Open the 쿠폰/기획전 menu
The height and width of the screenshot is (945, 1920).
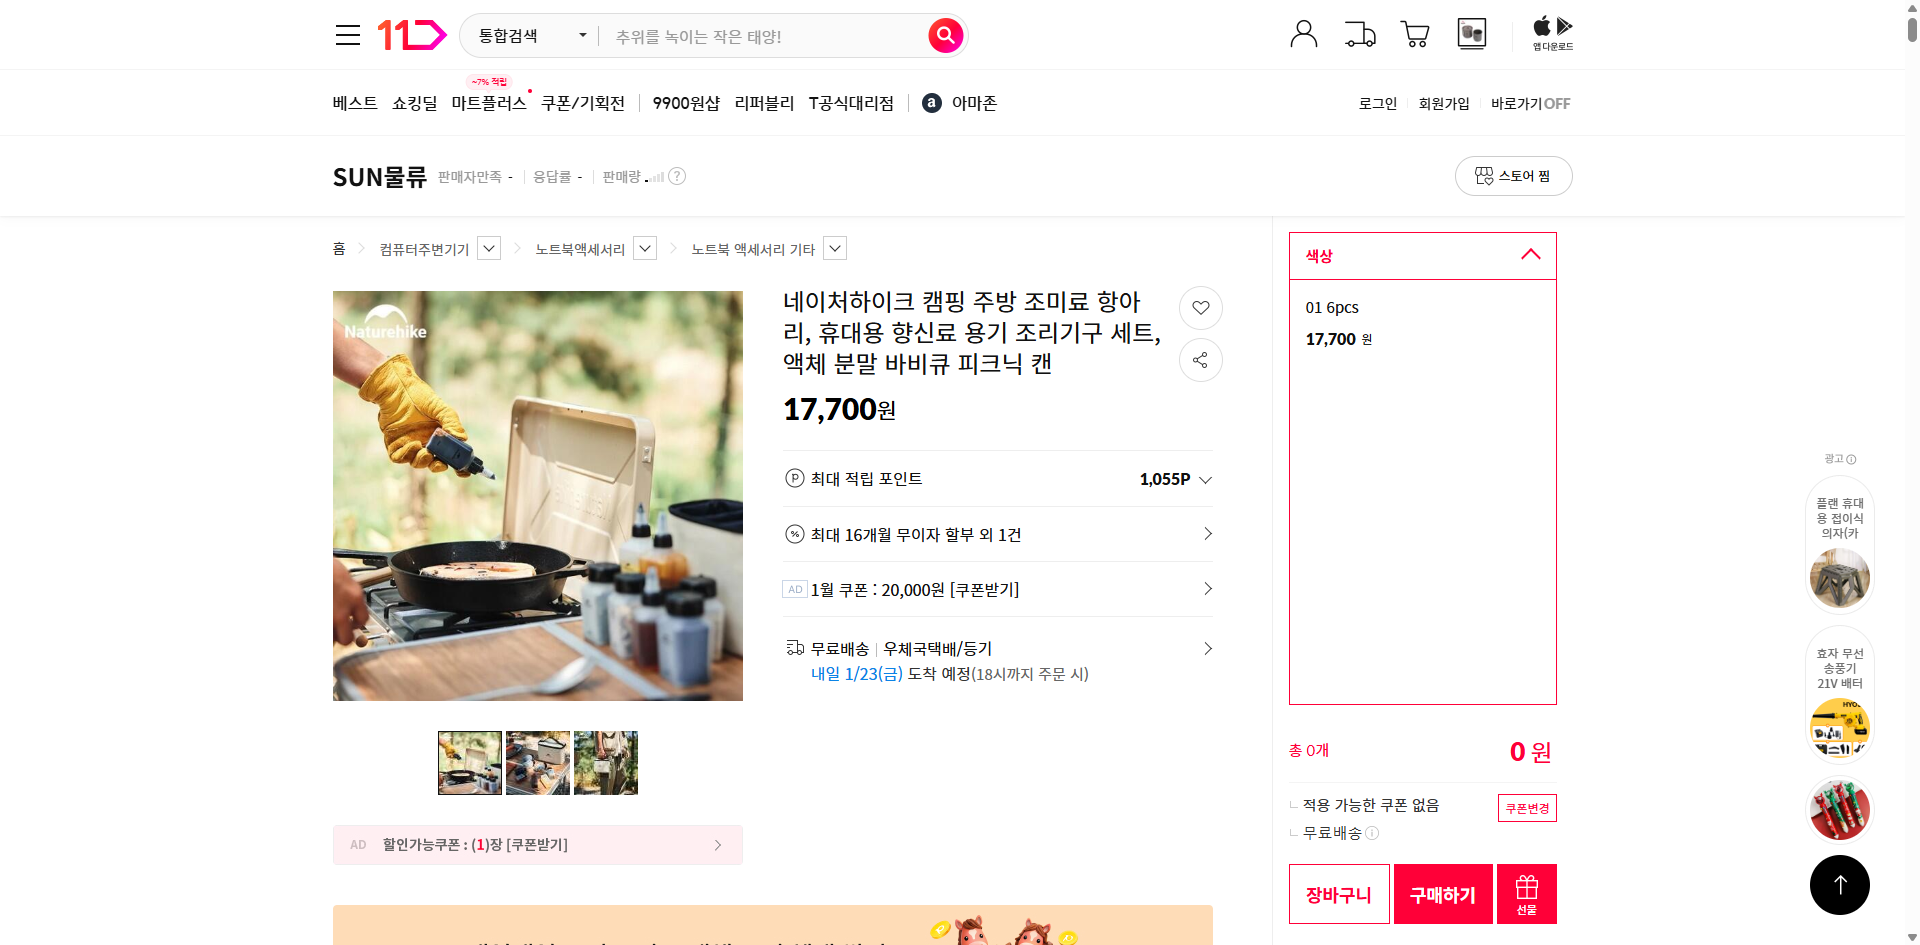(583, 103)
